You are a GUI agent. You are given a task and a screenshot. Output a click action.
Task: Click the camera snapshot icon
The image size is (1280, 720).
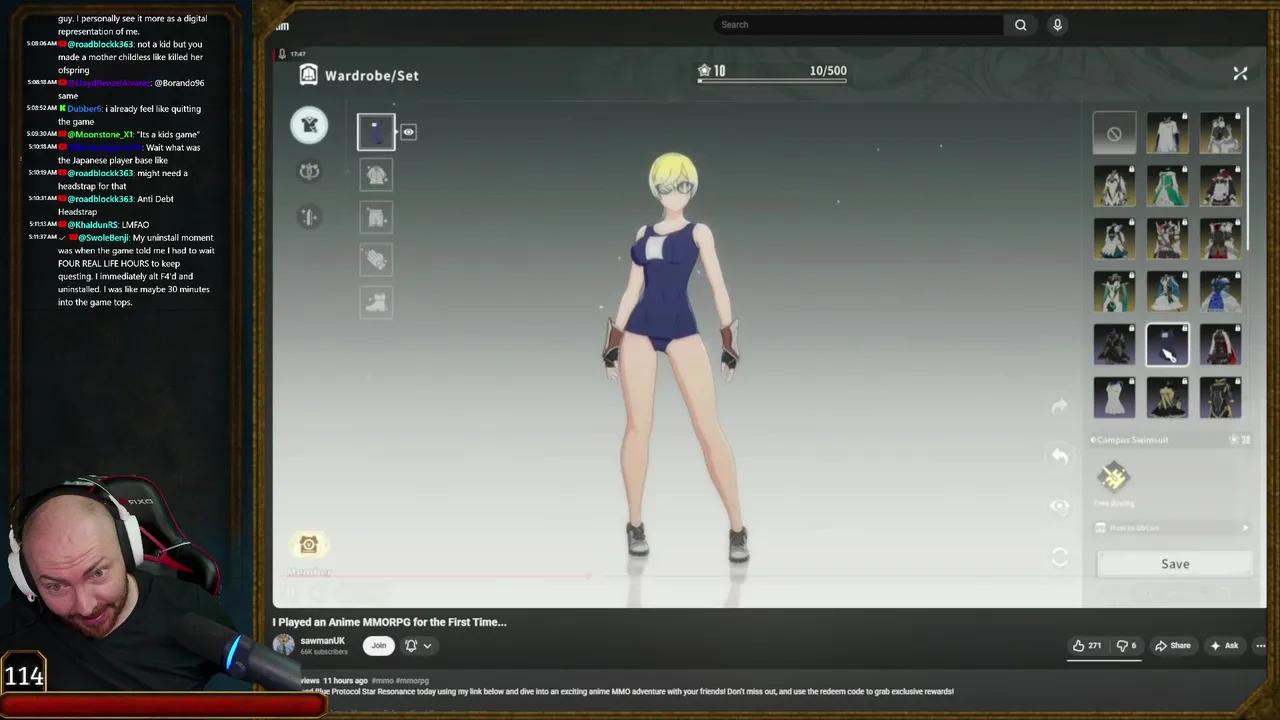[308, 544]
